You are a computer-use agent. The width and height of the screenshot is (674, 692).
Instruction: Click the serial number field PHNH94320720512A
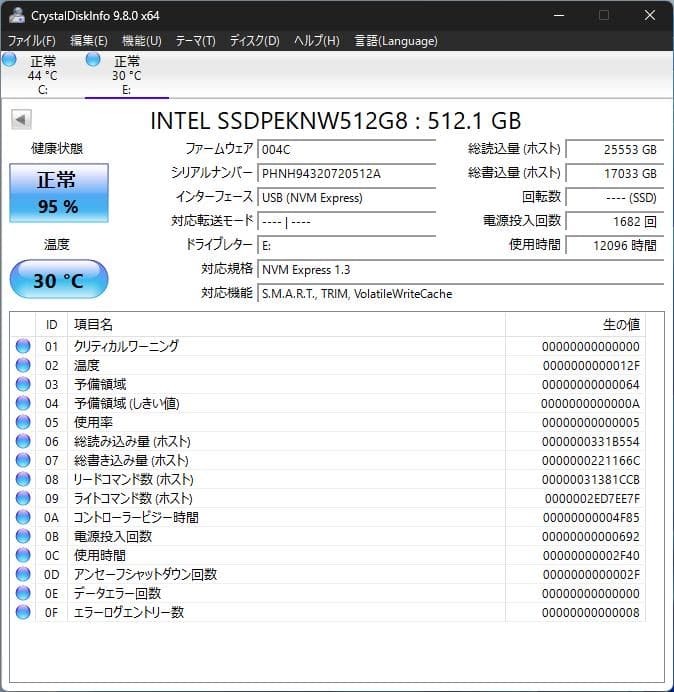(x=346, y=173)
